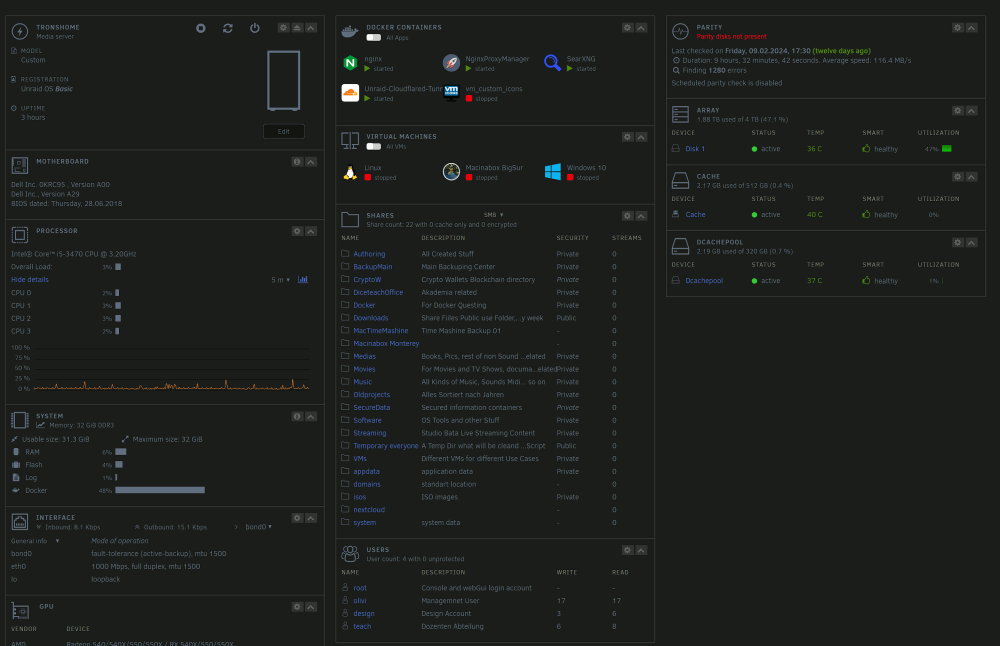Open the nginx container icon

(x=350, y=62)
